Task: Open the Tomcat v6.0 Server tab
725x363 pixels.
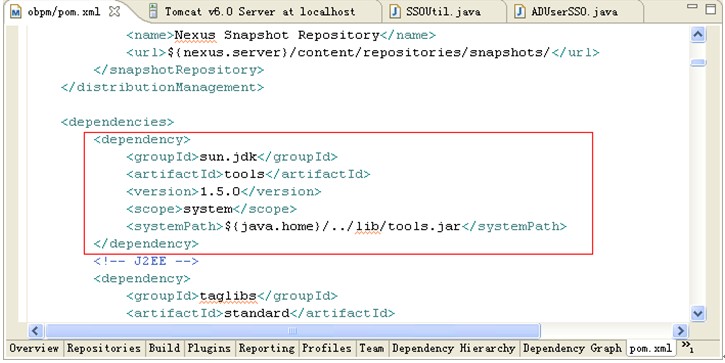Action: [260, 12]
